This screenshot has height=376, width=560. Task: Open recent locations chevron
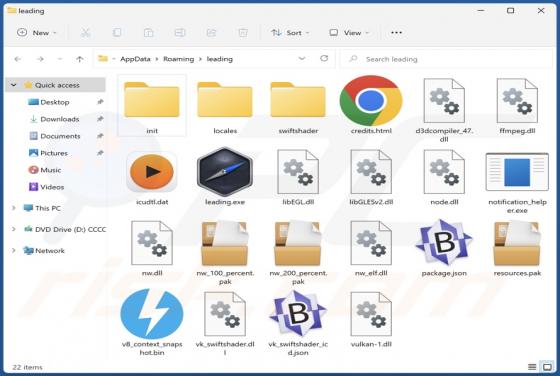click(x=60, y=59)
